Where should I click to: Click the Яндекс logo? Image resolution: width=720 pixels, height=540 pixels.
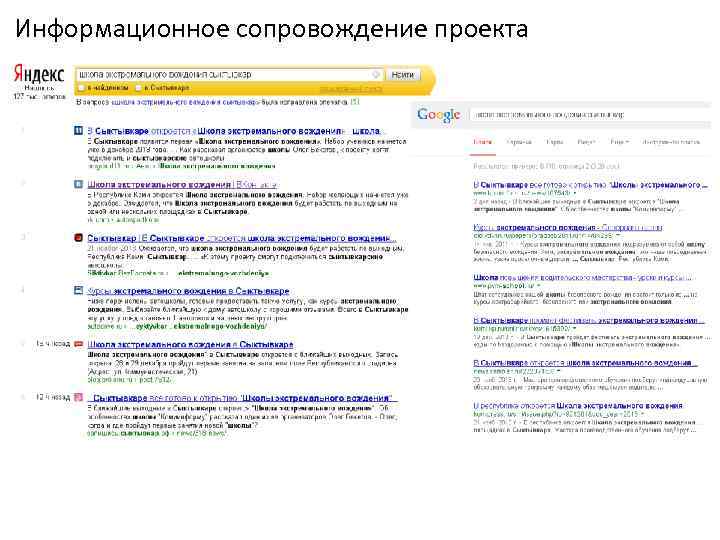click(x=39, y=74)
